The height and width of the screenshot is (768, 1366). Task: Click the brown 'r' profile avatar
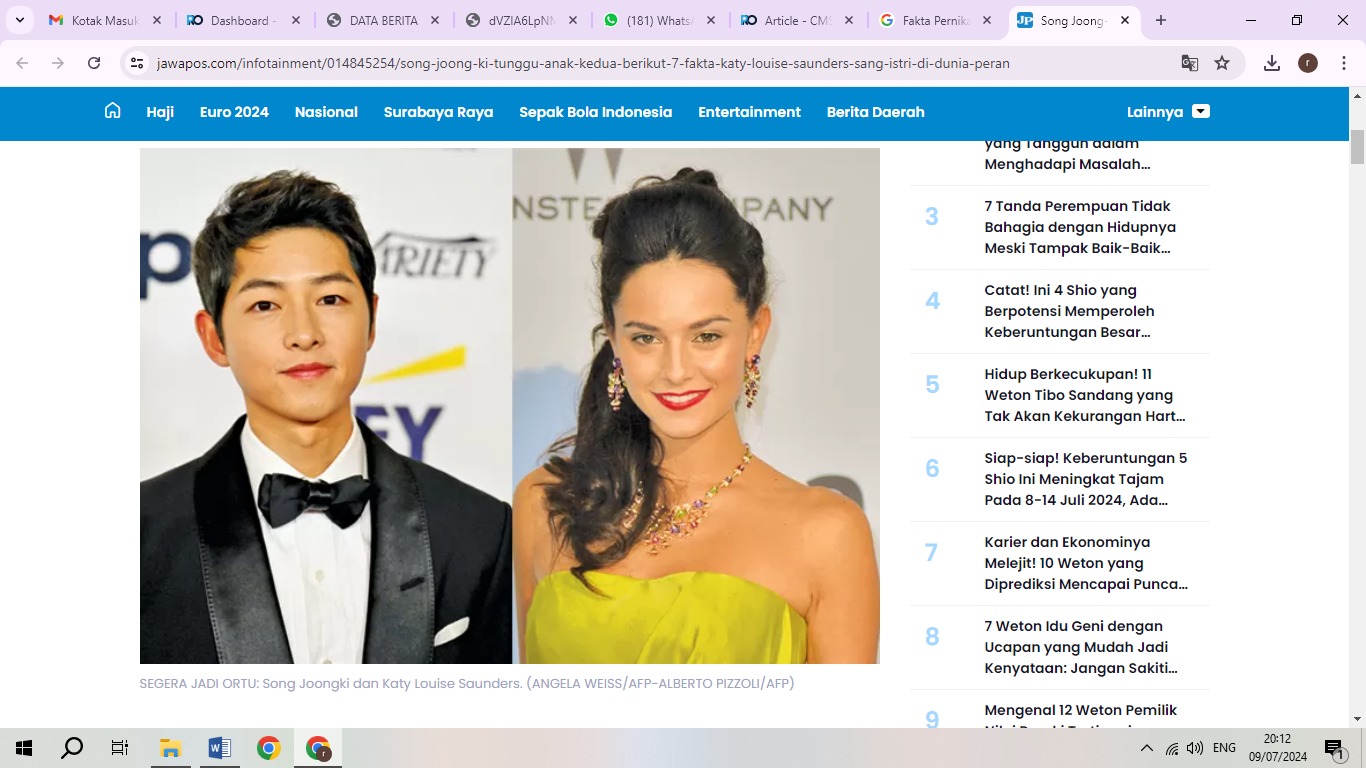click(1307, 62)
